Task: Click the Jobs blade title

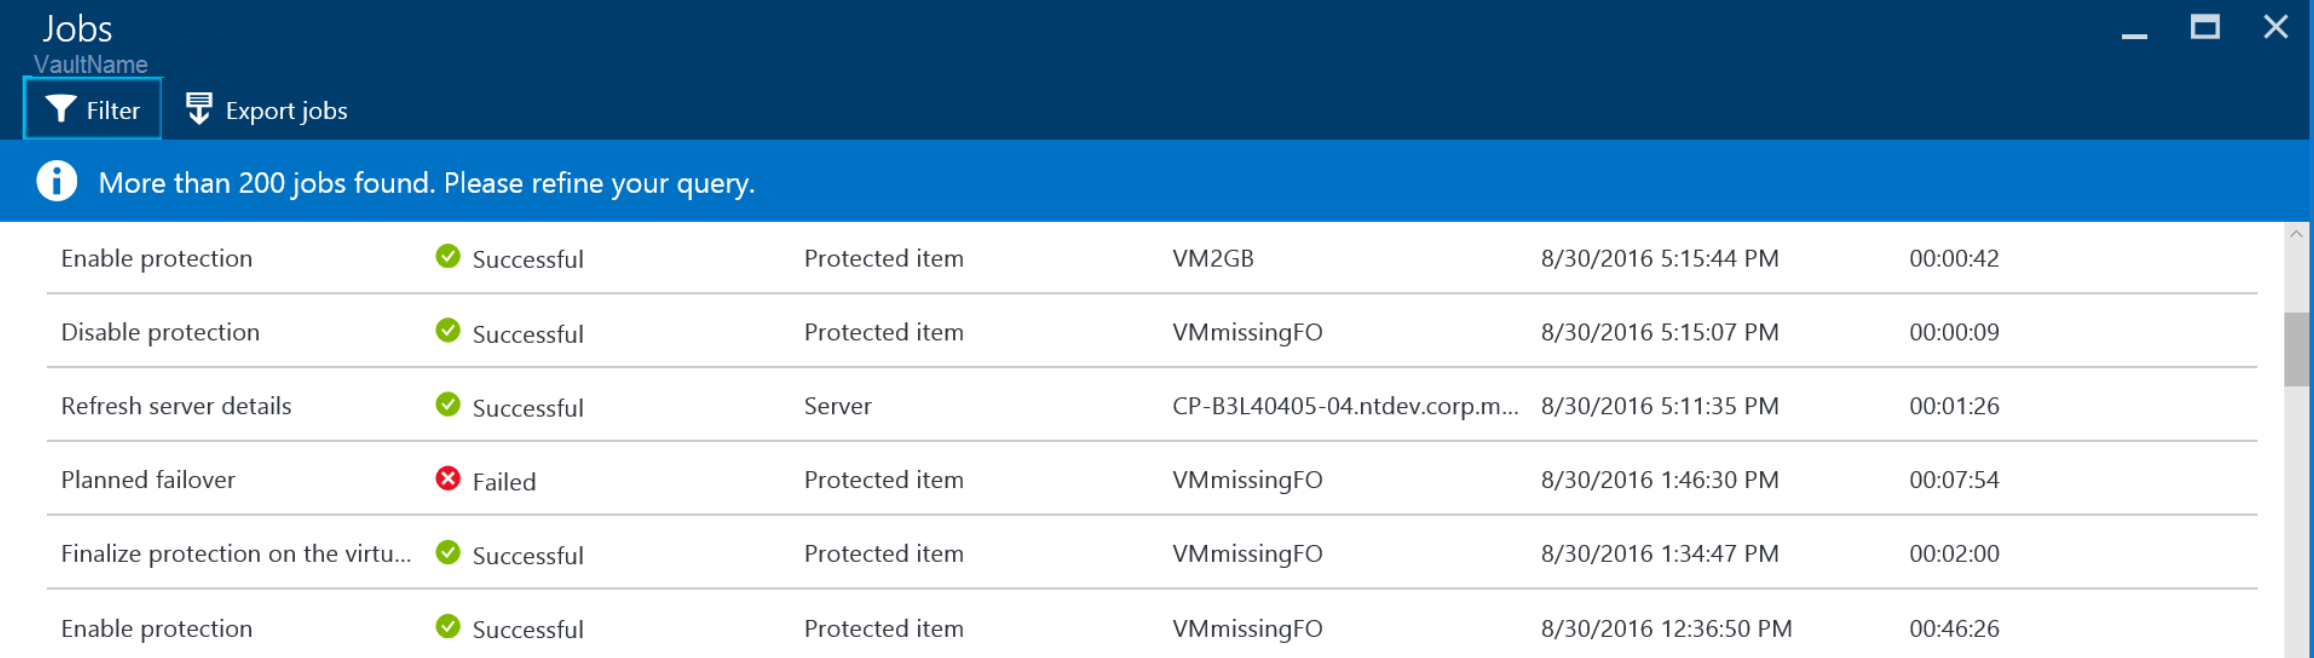Action: [78, 27]
